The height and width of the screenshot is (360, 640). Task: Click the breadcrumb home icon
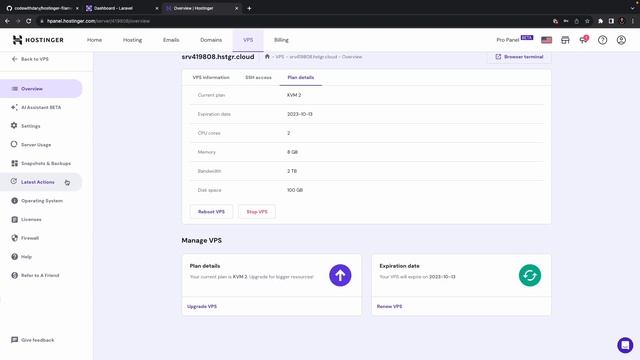[267, 57]
